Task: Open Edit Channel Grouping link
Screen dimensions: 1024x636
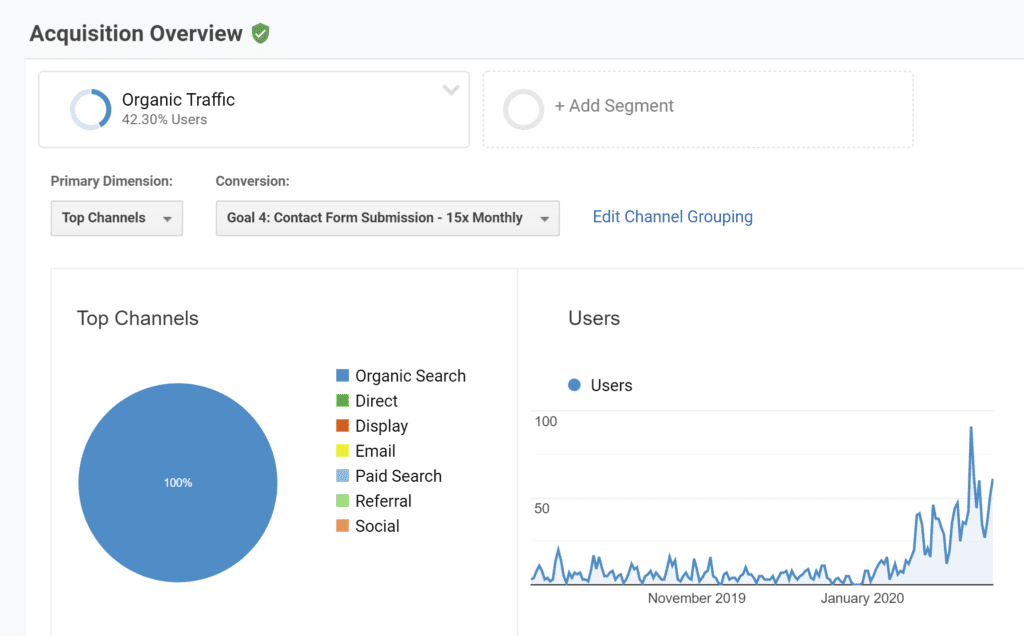Action: click(673, 217)
